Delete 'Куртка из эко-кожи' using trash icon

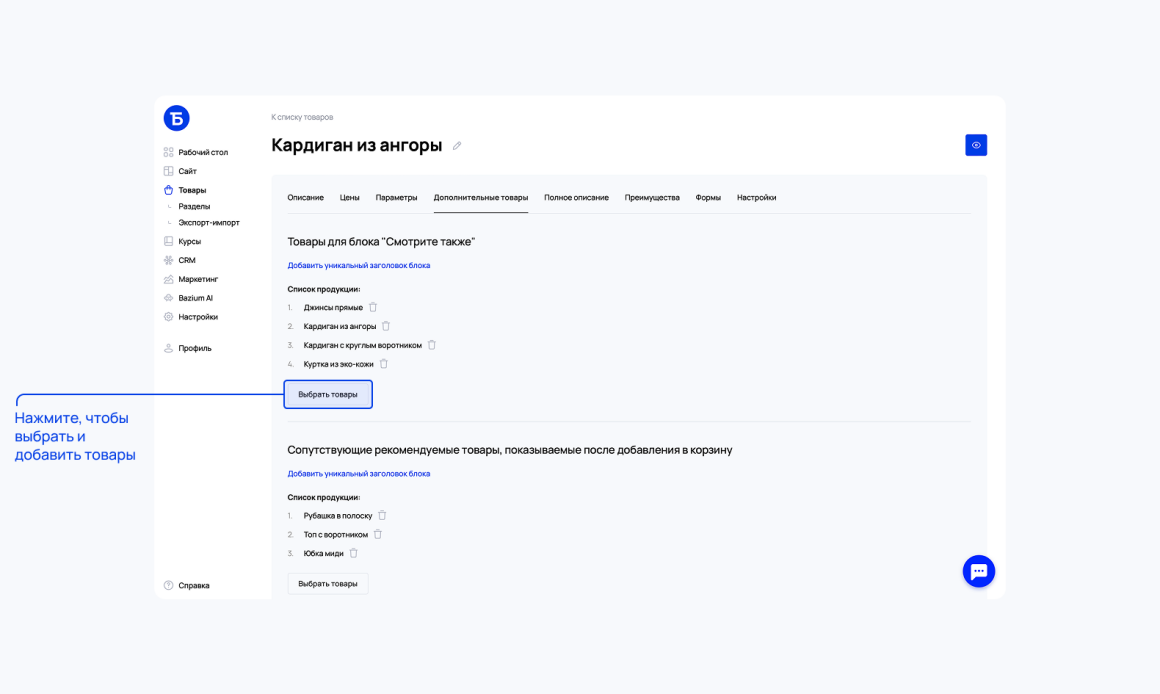point(384,363)
